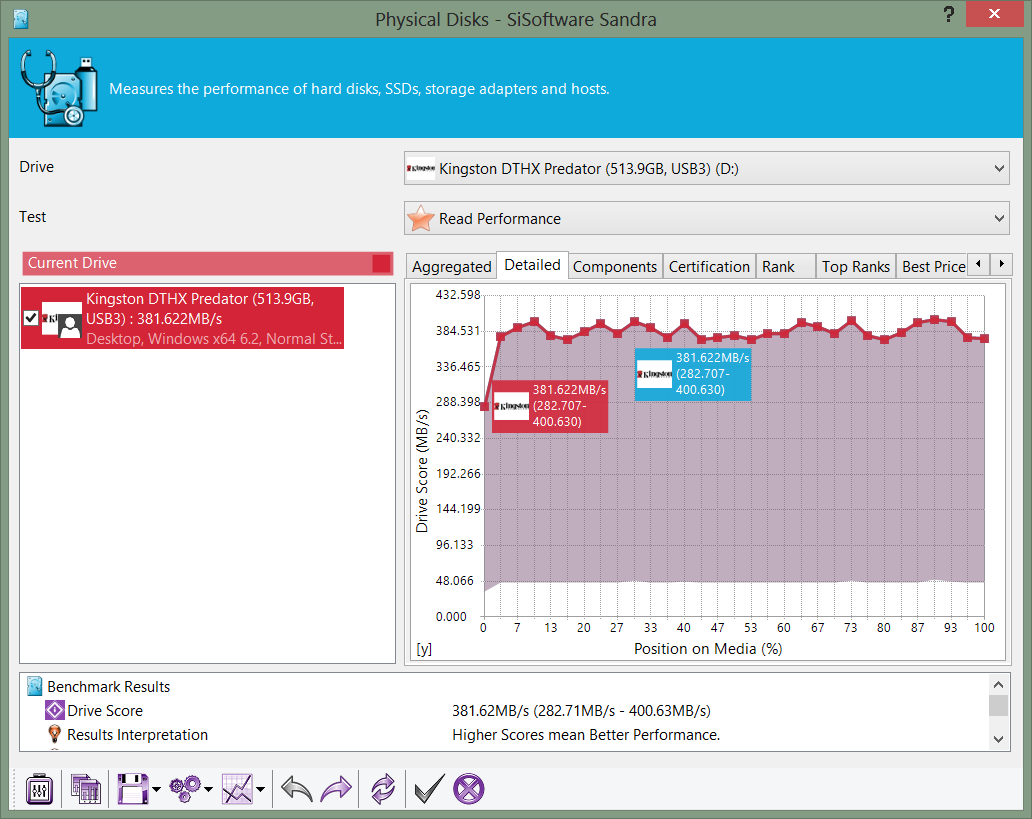The width and height of the screenshot is (1032, 819).
Task: Switch to the Best Price tab
Action: [x=933, y=267]
